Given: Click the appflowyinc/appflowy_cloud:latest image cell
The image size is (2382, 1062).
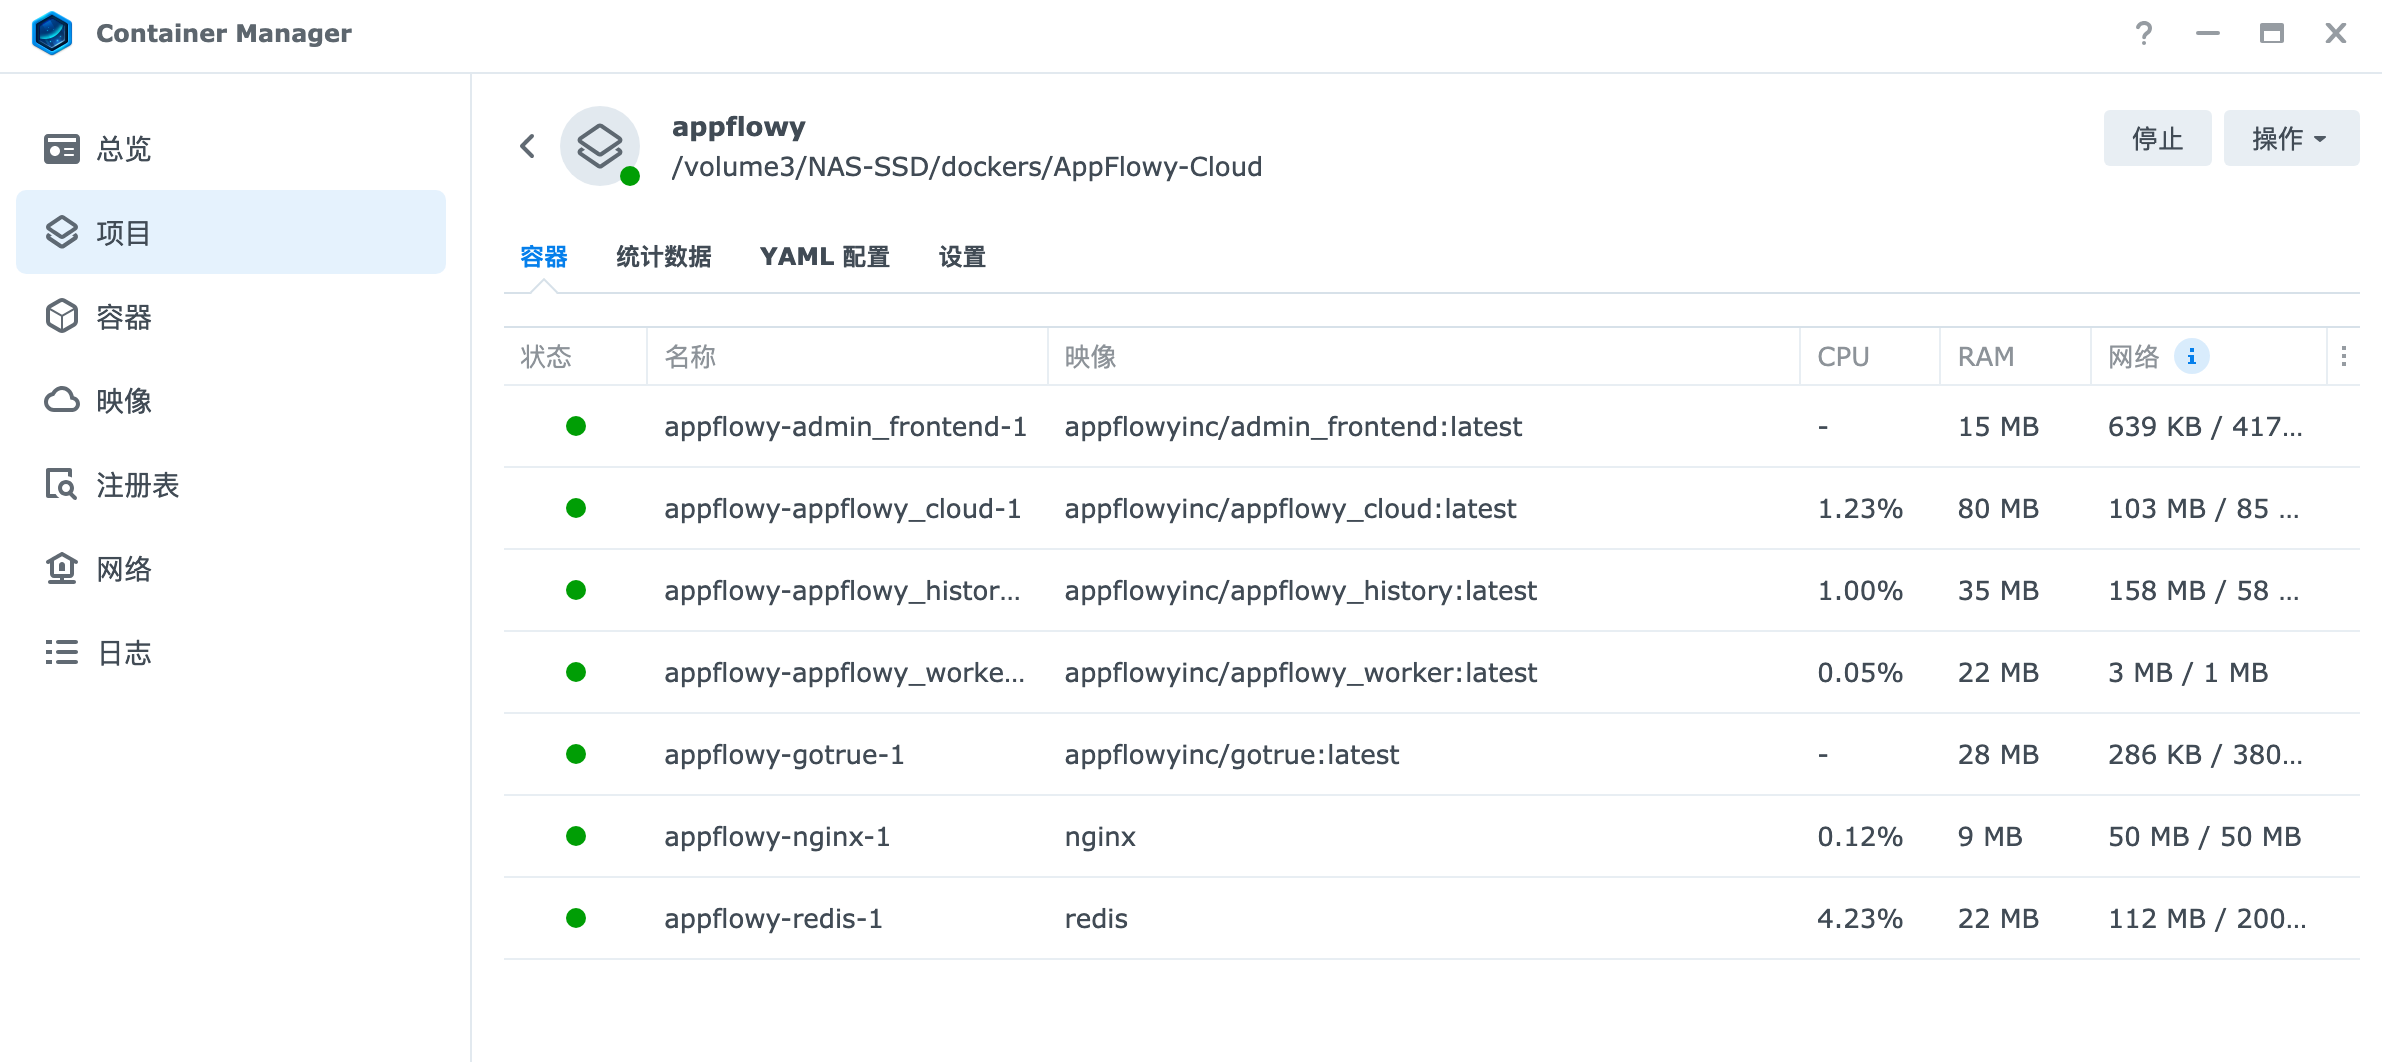Looking at the screenshot, I should point(1290,509).
